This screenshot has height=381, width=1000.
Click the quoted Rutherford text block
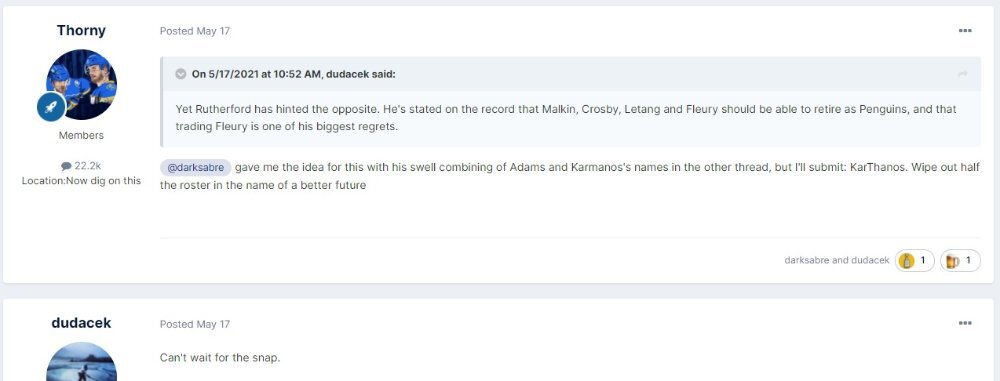pos(566,118)
